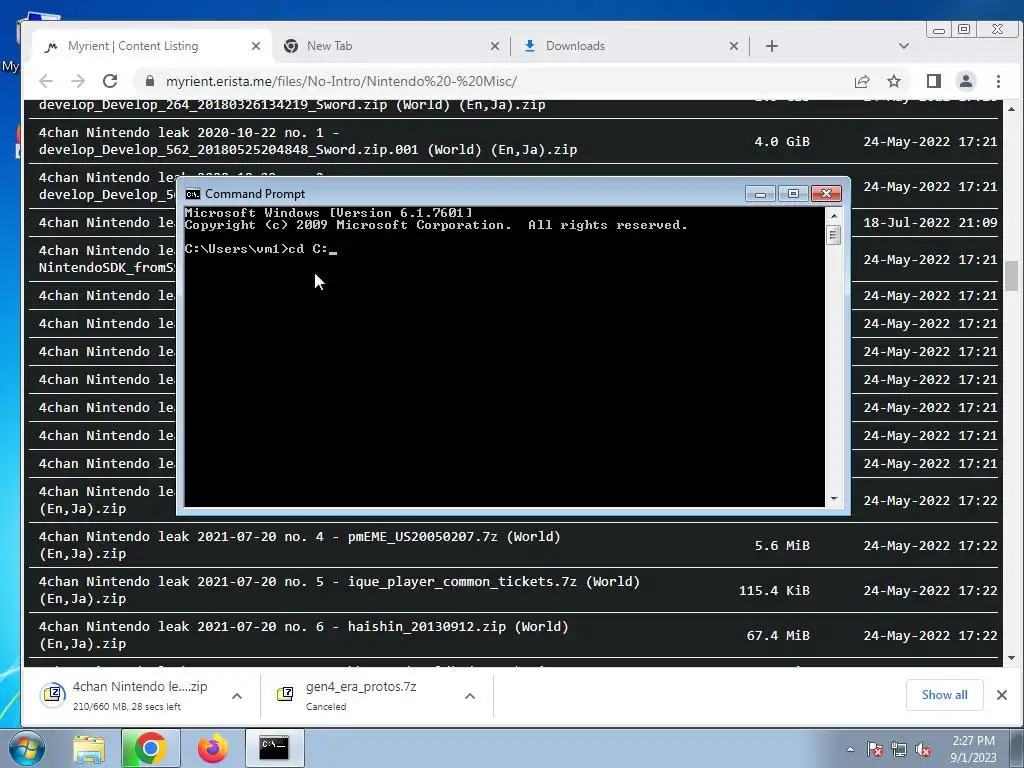
Task: Close the Myrient Content Listing tab
Action: [x=256, y=46]
